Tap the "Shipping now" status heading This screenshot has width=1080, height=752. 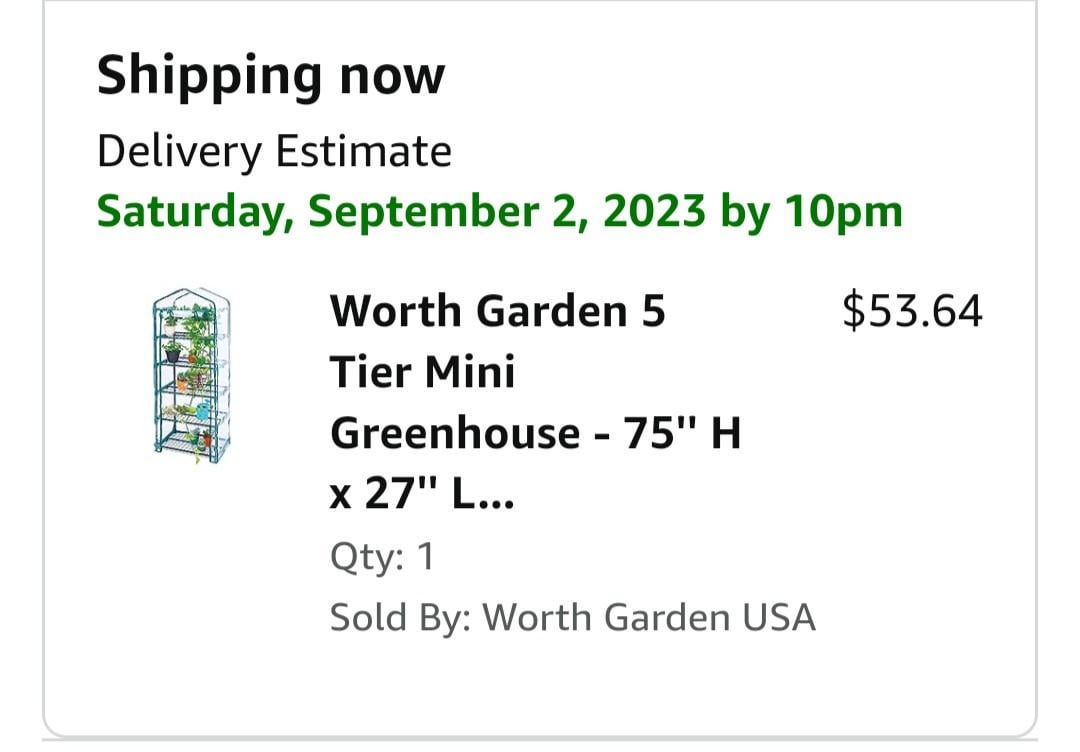(270, 75)
